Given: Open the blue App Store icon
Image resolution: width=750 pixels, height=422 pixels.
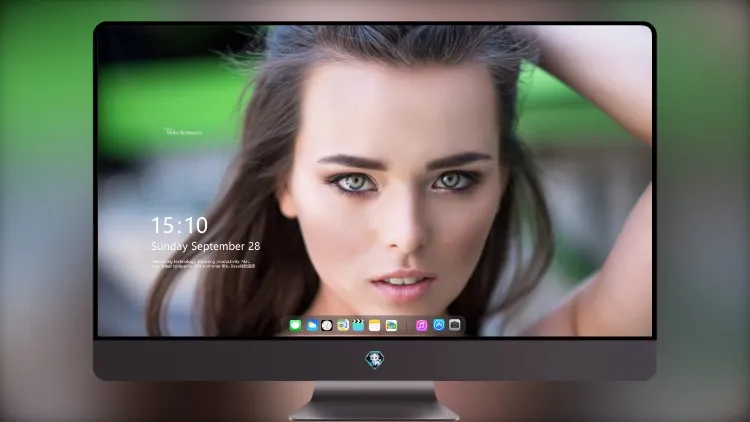Looking at the screenshot, I should click(x=439, y=325).
